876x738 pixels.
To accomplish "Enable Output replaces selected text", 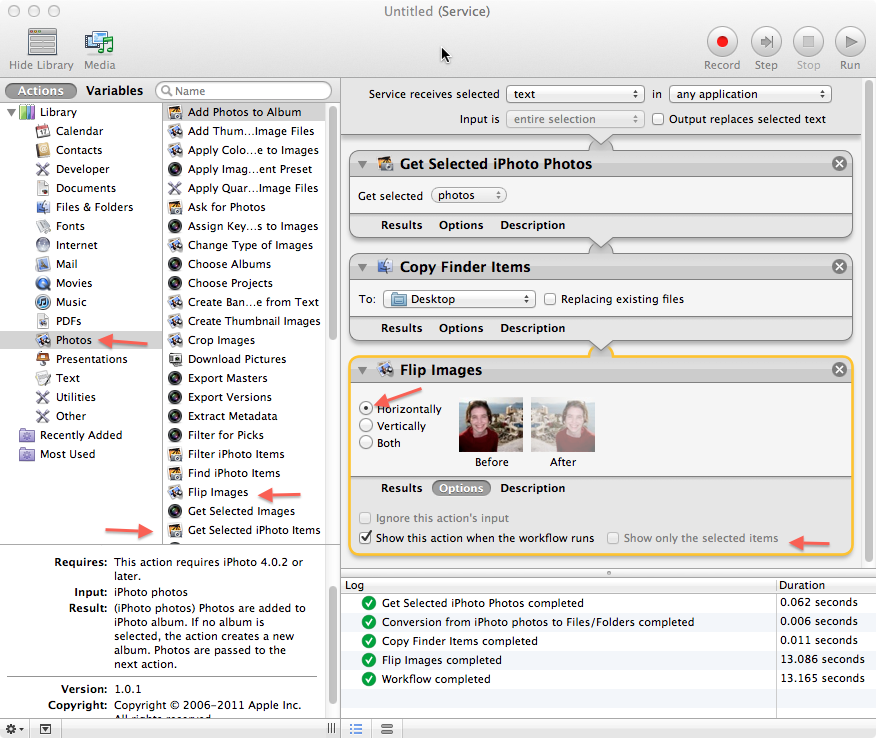I will point(658,119).
